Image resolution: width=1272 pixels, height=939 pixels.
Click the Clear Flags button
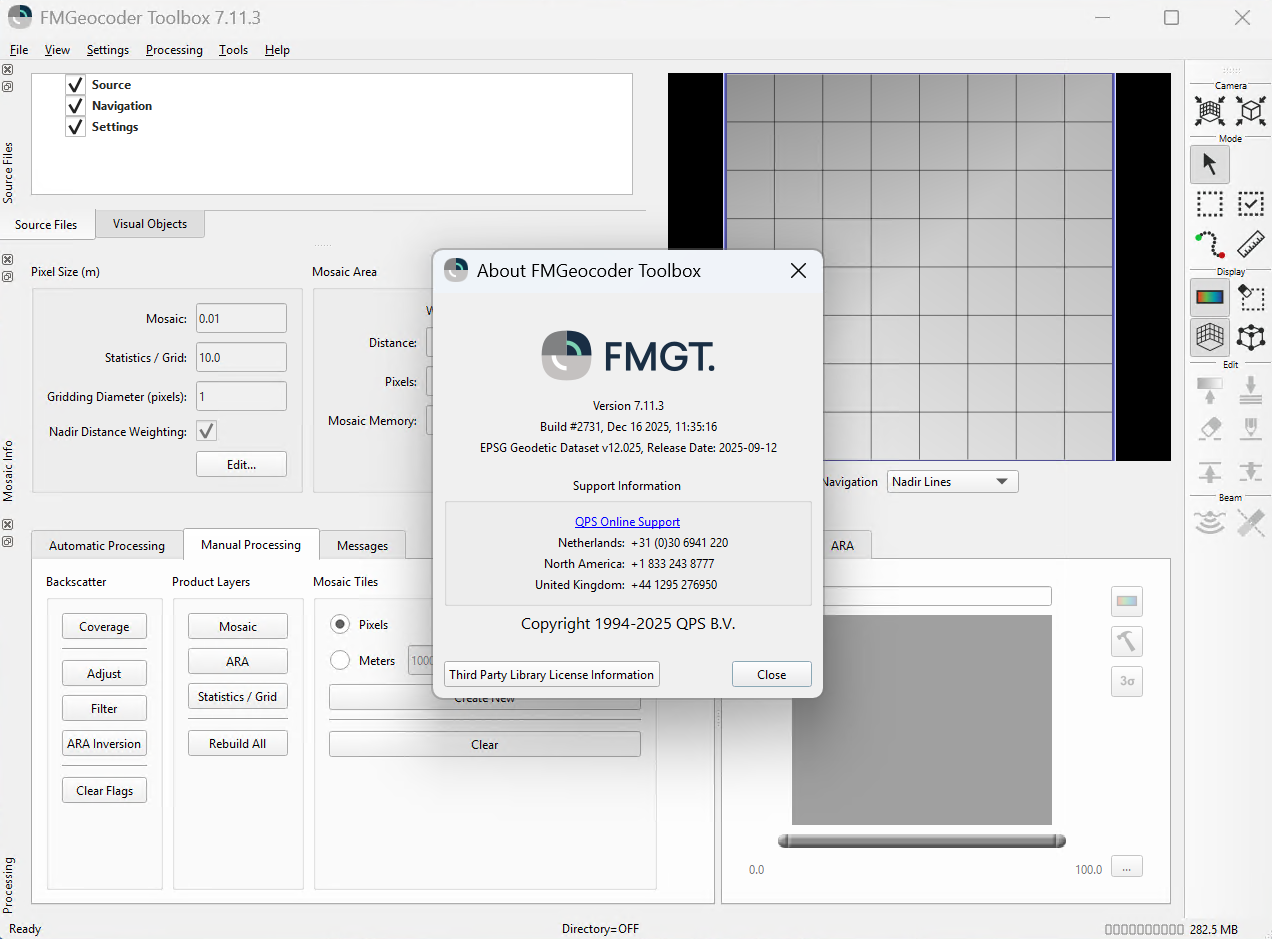pyautogui.click(x=104, y=790)
